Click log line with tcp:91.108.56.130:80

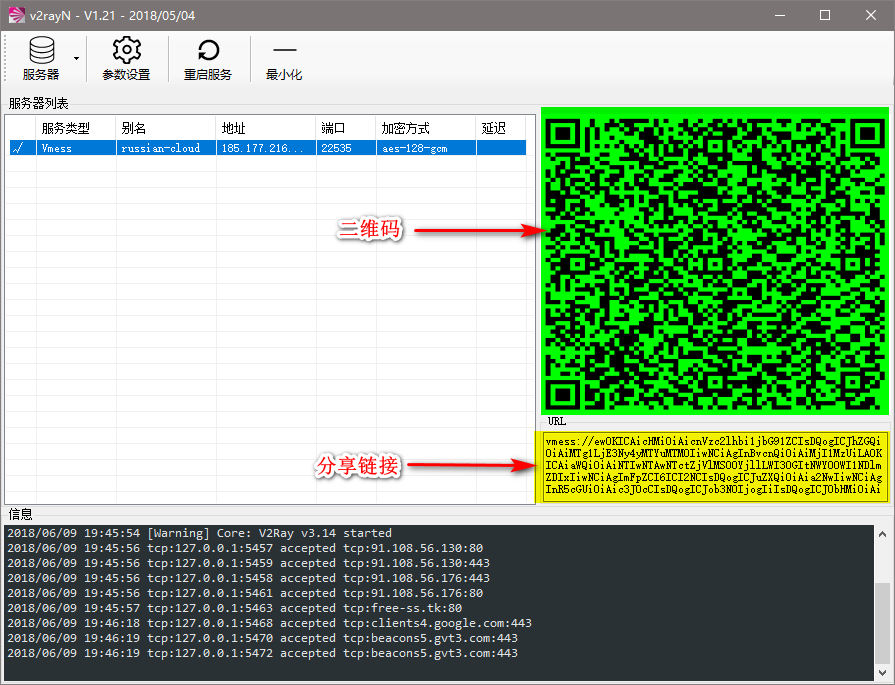(x=245, y=548)
